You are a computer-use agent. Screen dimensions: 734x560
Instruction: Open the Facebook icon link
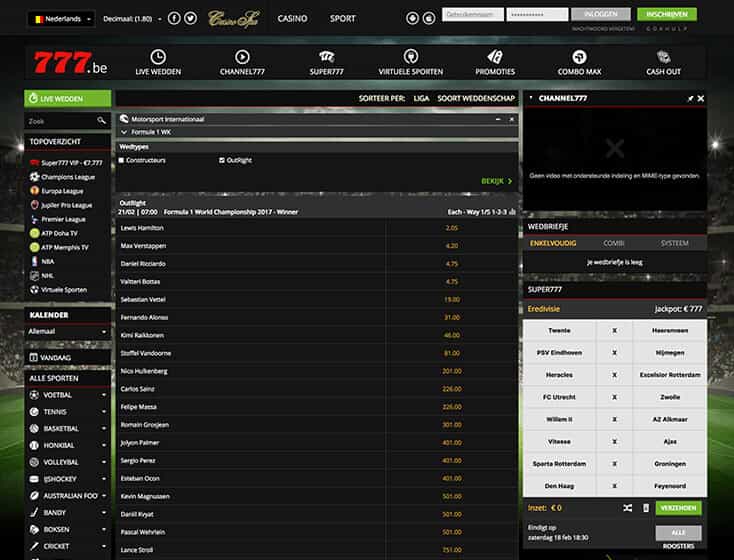point(174,18)
